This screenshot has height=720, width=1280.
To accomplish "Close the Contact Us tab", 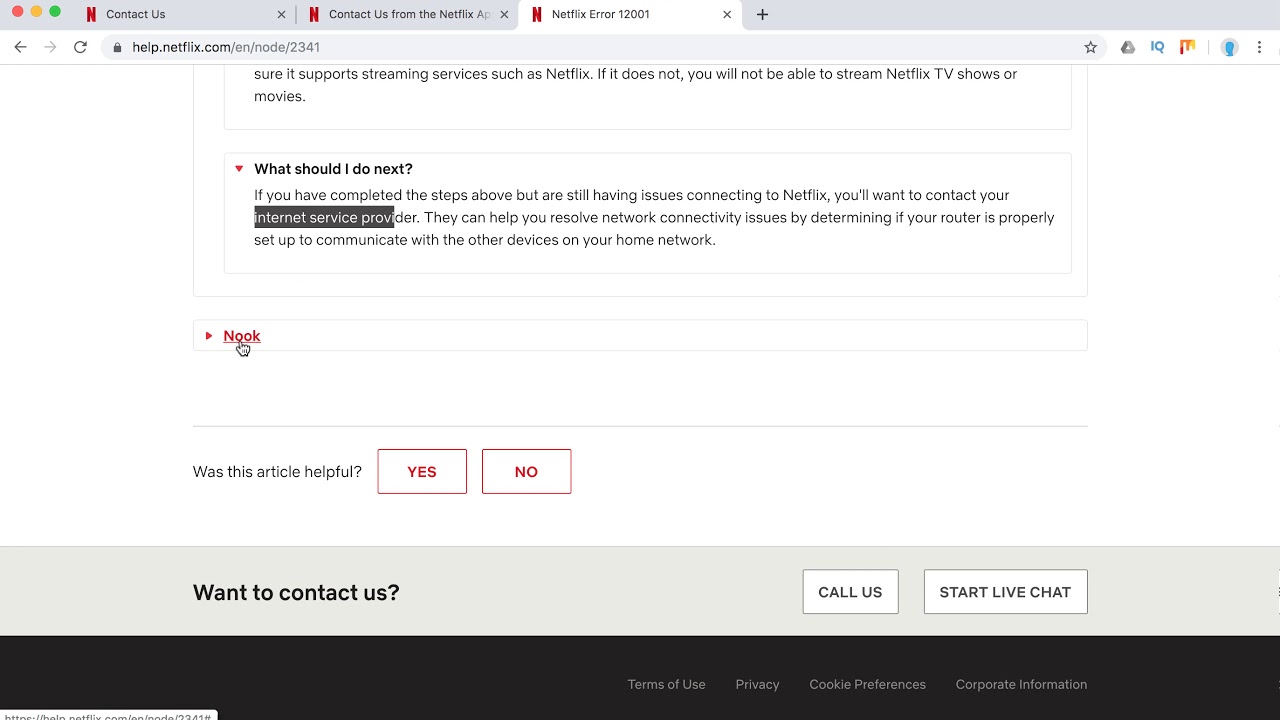I will tap(281, 14).
